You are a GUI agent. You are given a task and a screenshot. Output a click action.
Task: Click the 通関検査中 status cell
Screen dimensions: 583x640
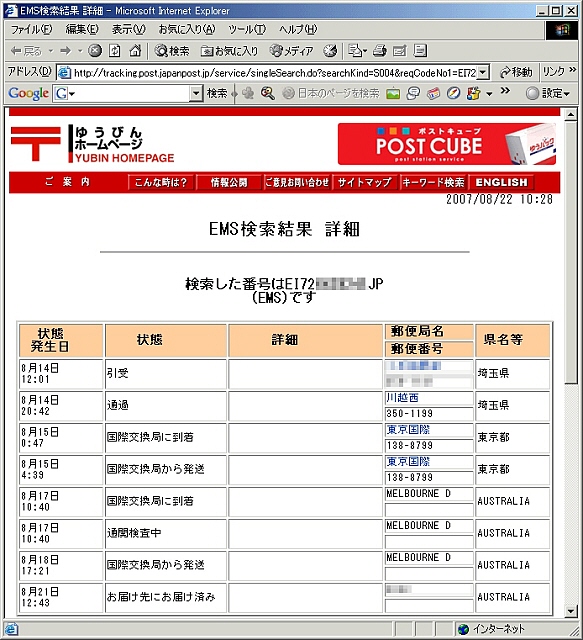coord(166,533)
